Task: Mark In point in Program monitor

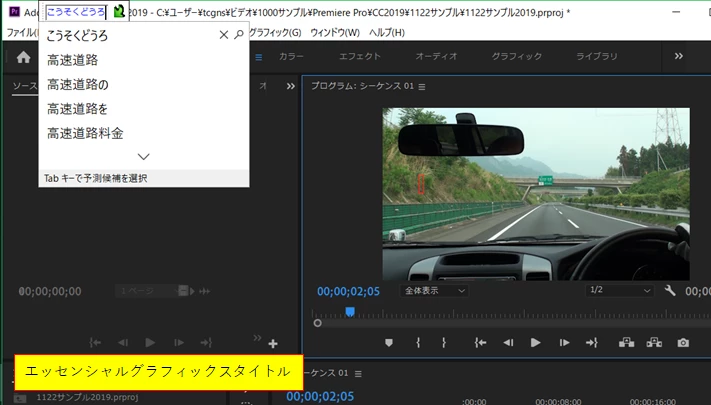Action: pyautogui.click(x=418, y=343)
